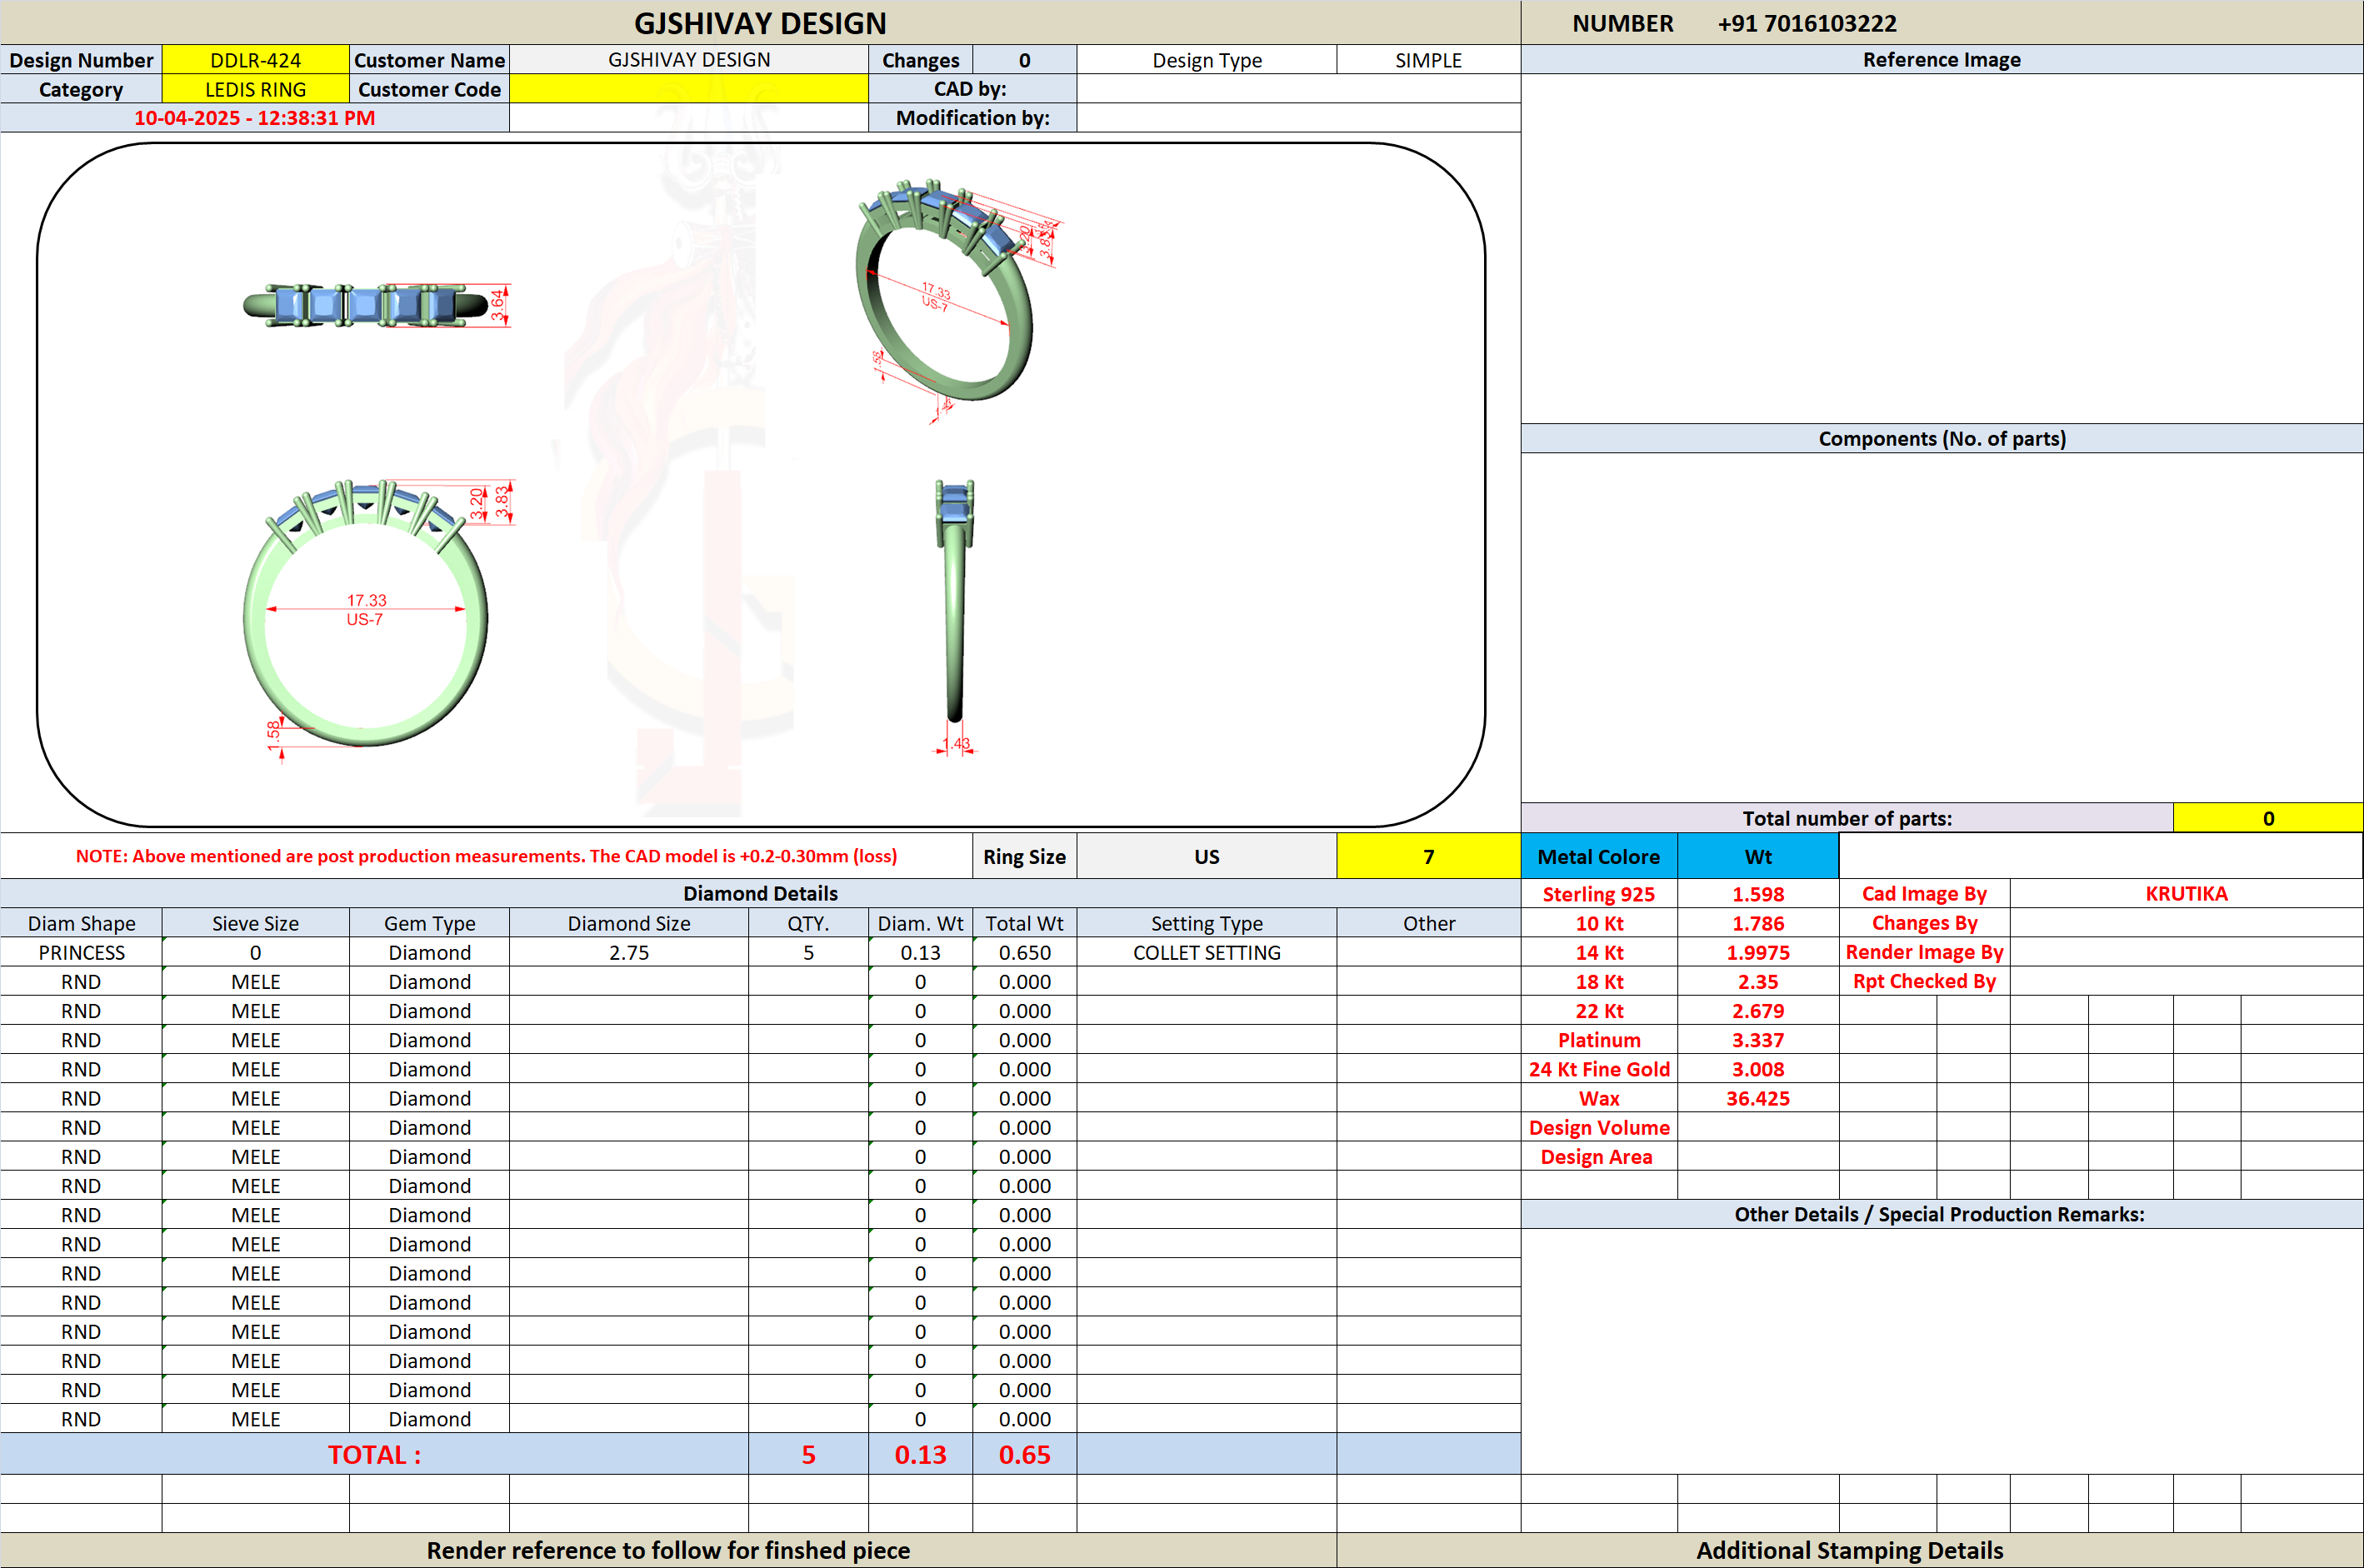Click the Setting Type column header
The height and width of the screenshot is (1568, 2364).
[1207, 923]
